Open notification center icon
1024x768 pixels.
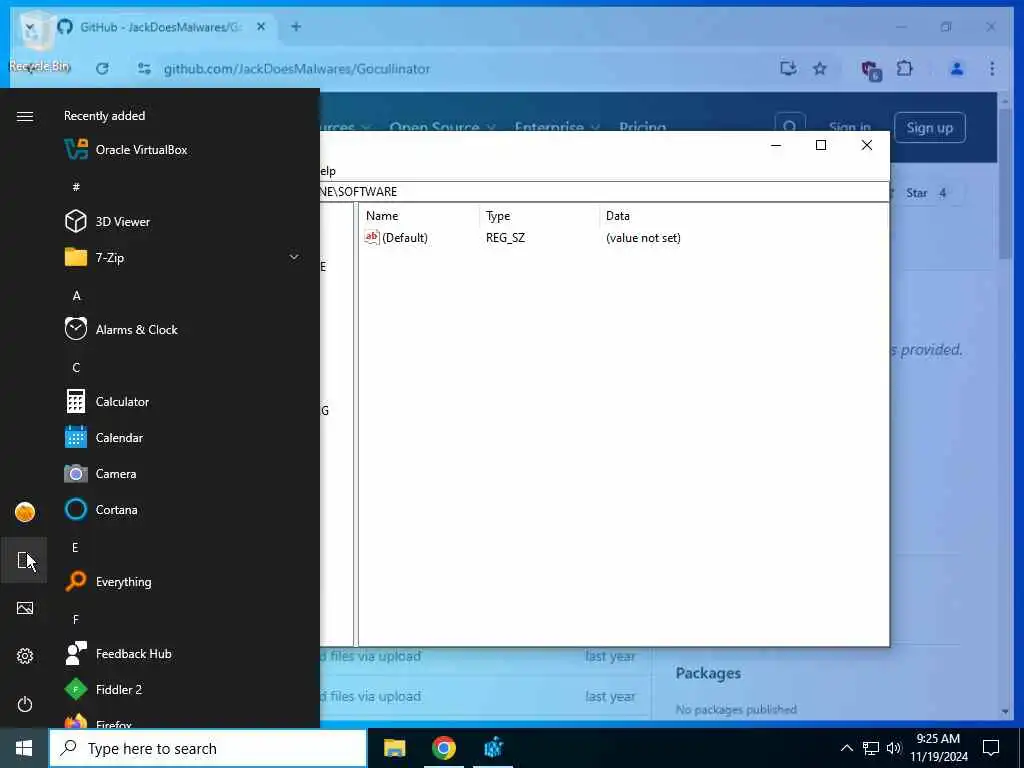coord(991,748)
